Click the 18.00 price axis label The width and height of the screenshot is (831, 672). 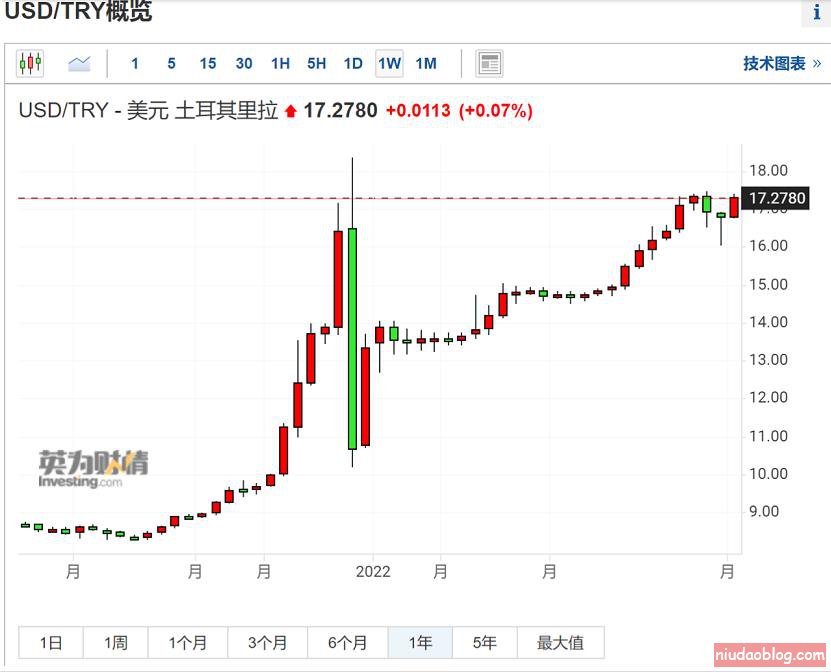pyautogui.click(x=768, y=171)
